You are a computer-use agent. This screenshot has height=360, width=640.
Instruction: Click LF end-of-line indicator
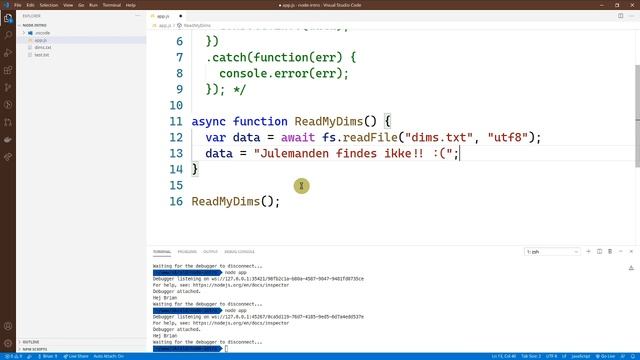coord(564,356)
